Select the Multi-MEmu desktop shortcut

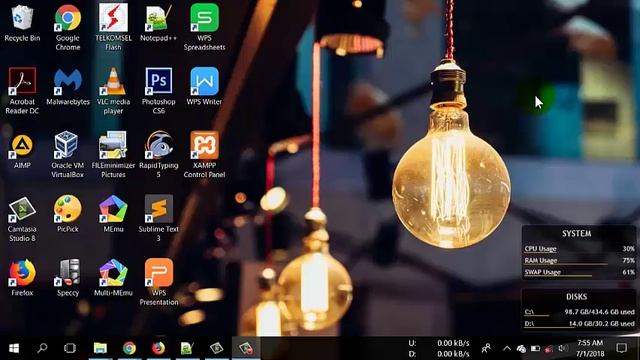(113, 278)
